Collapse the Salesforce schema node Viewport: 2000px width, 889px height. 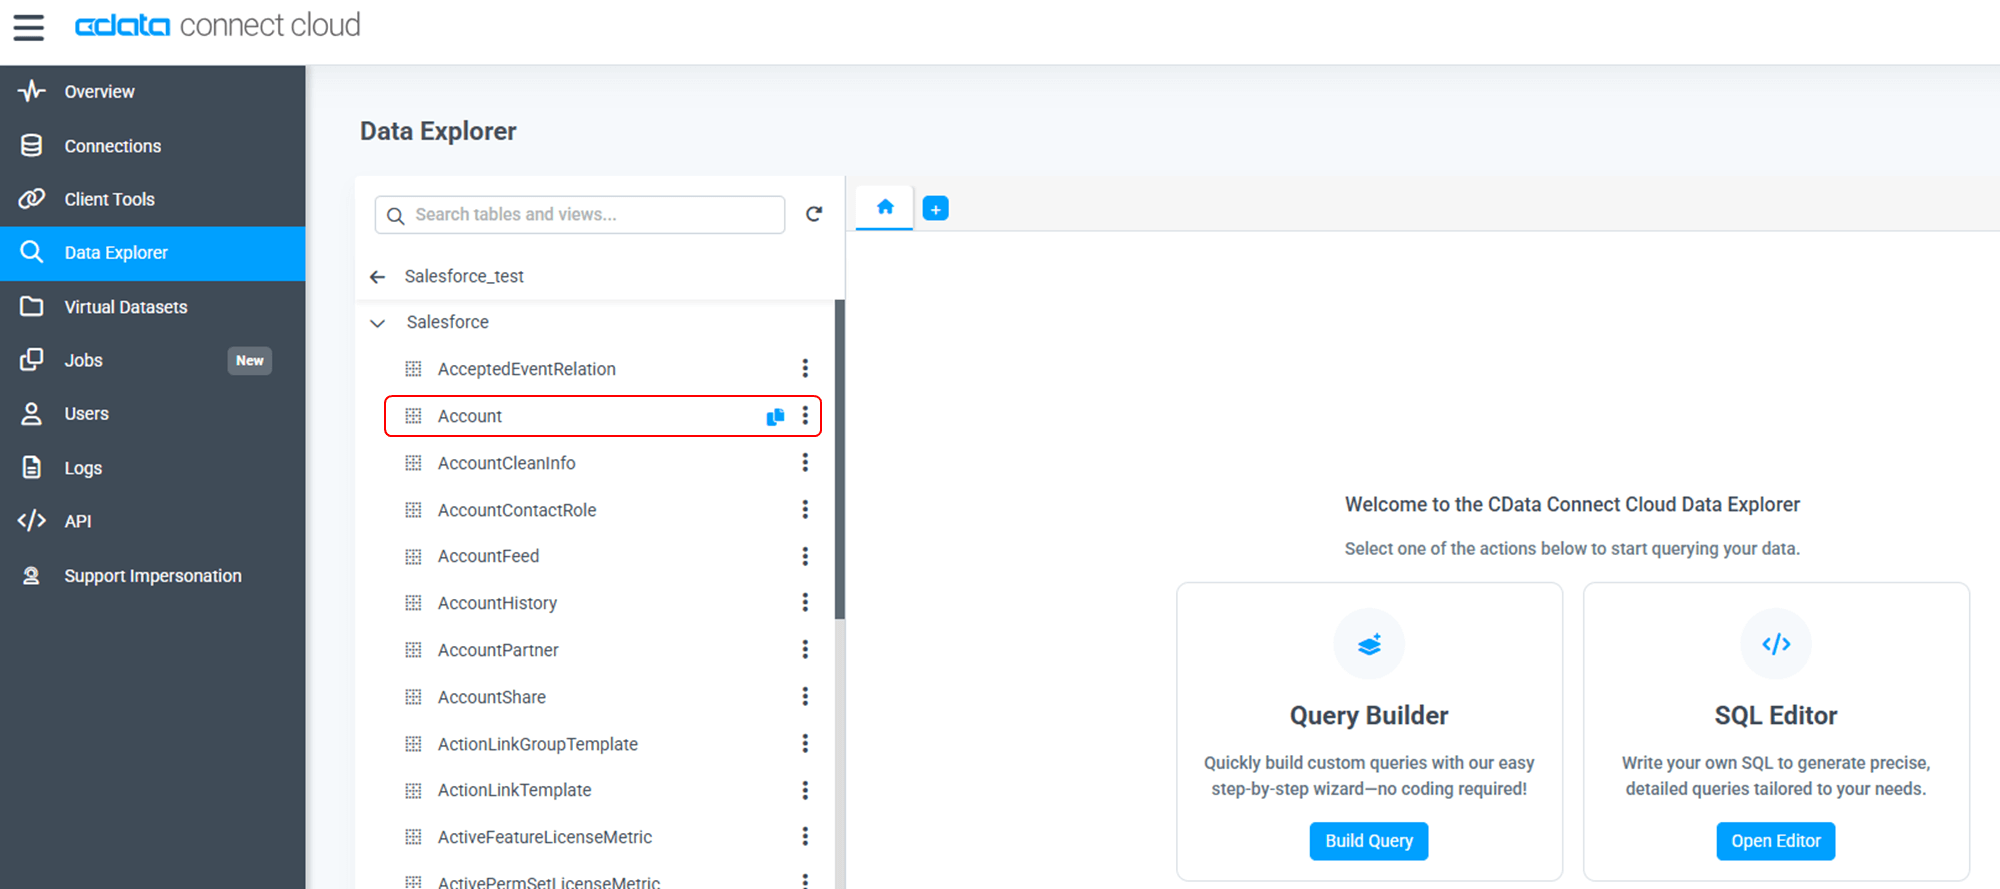[378, 323]
